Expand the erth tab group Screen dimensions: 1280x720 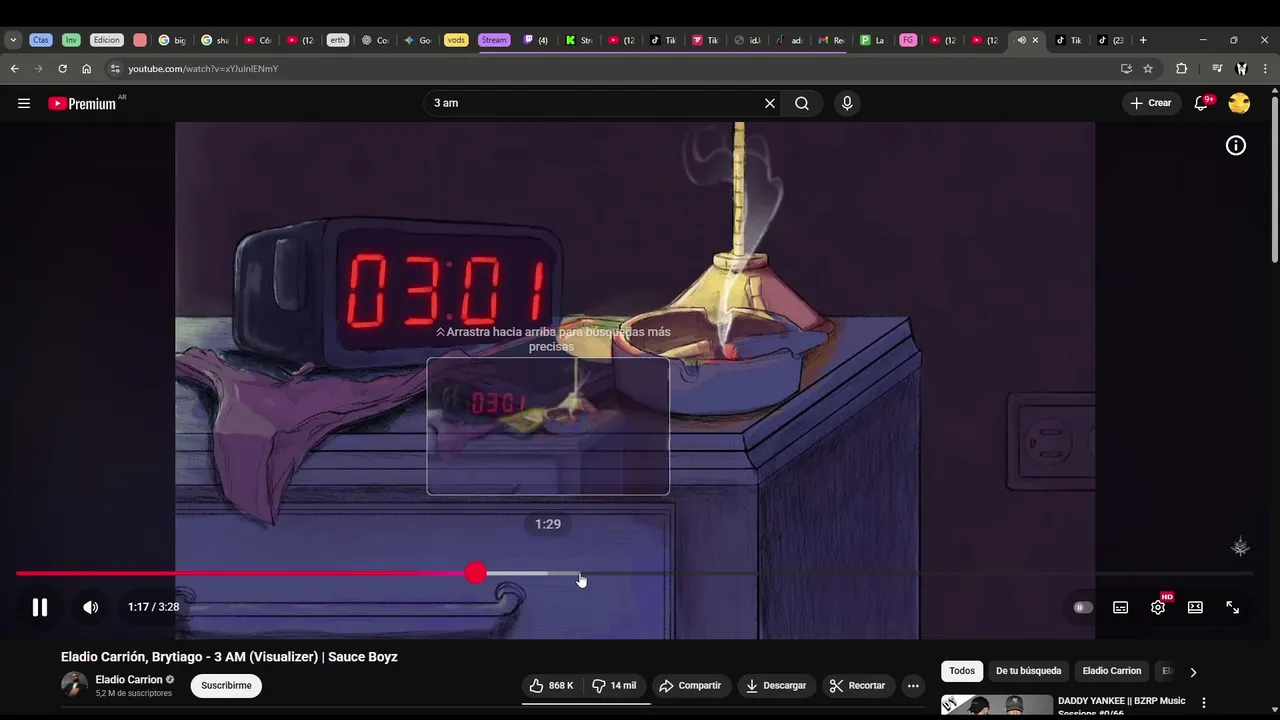[338, 40]
